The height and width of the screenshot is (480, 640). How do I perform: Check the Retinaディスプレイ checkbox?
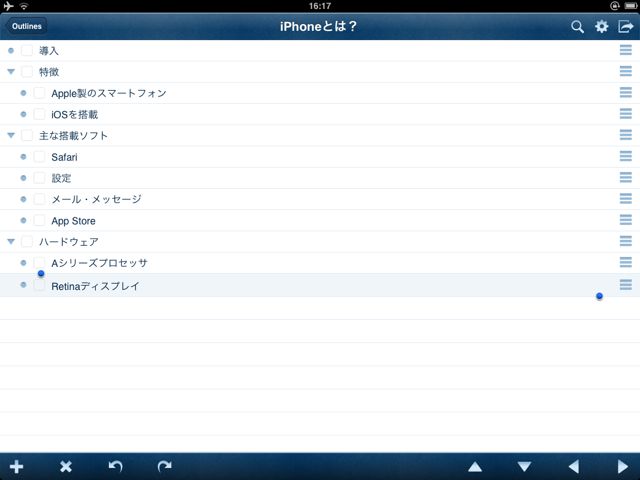39,285
